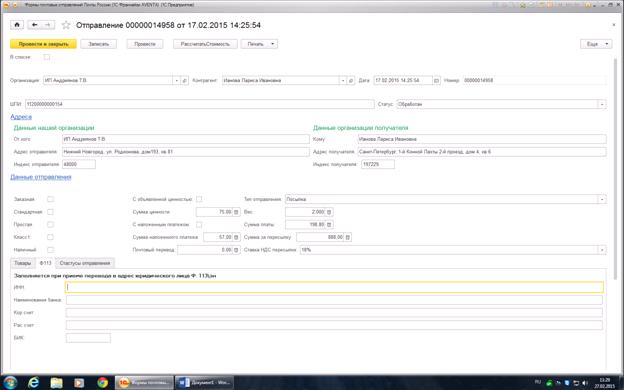Open calendar picker for Дата field

(436, 80)
